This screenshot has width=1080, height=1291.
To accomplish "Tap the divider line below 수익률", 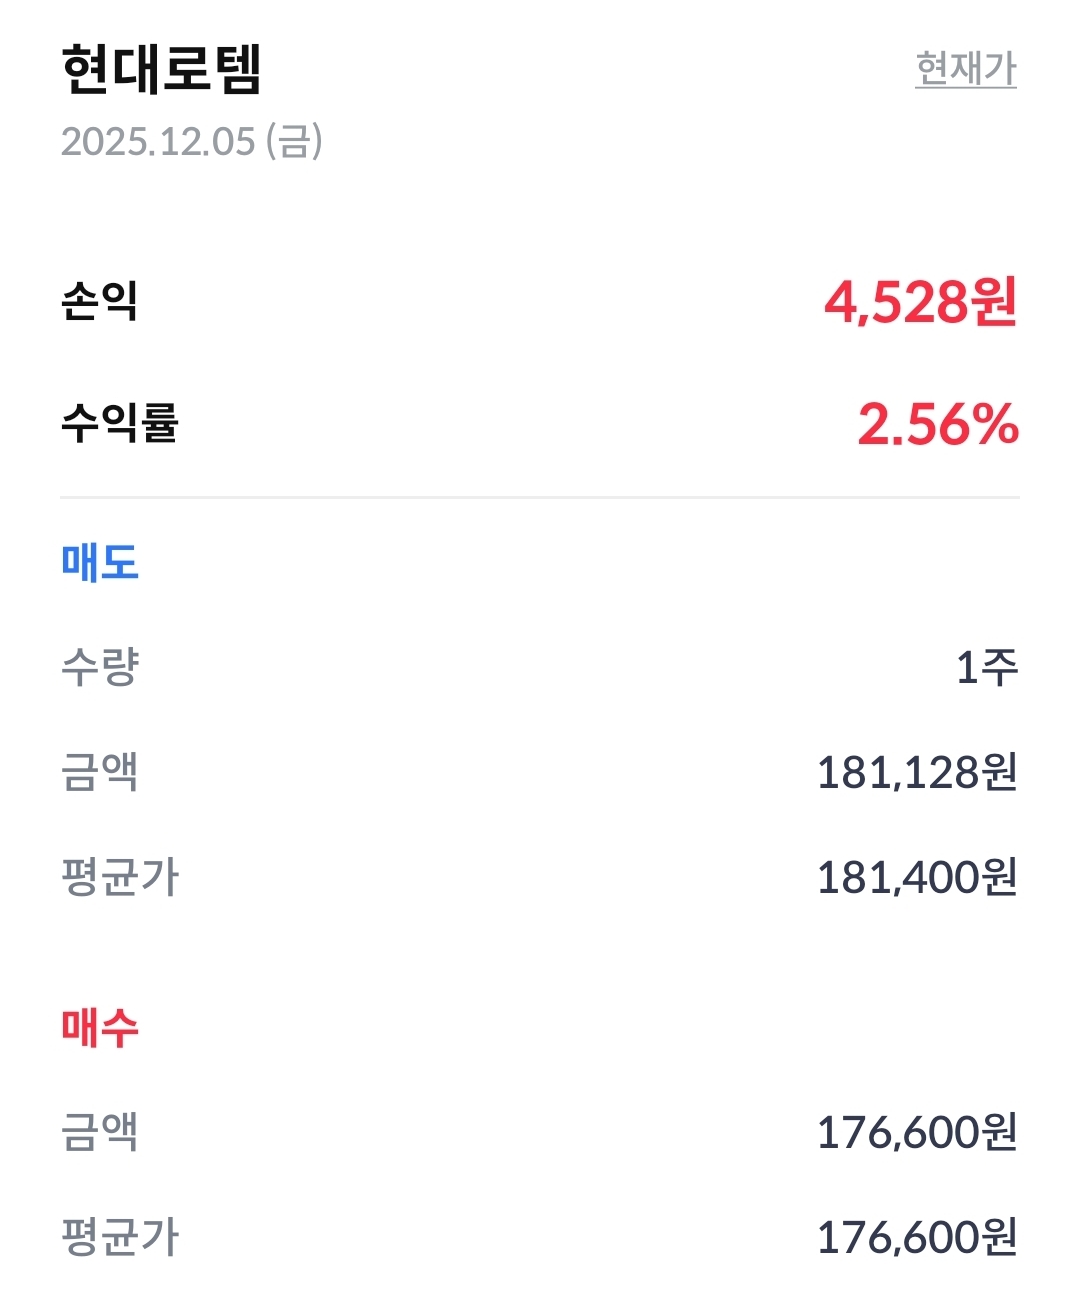I will tap(540, 496).
